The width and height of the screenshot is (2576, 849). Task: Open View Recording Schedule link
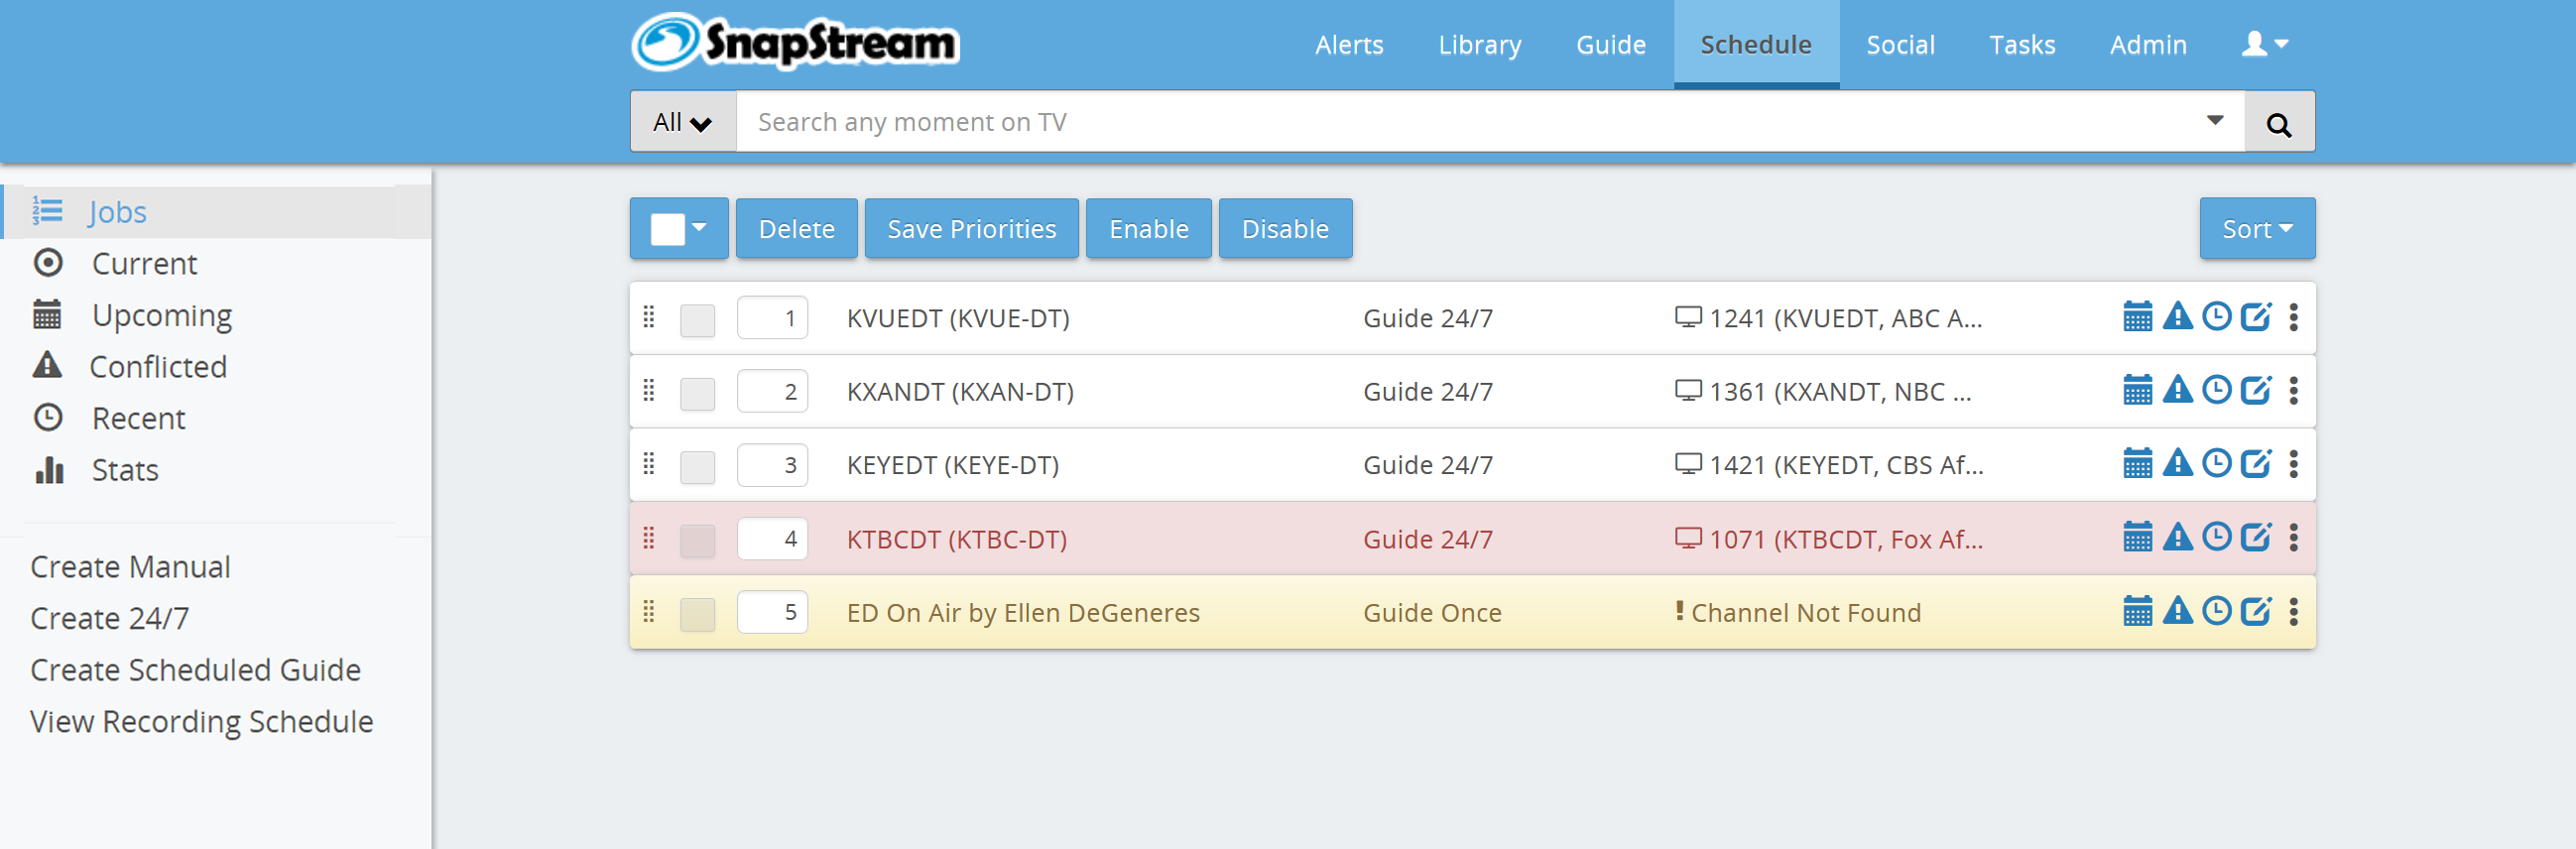[201, 722]
